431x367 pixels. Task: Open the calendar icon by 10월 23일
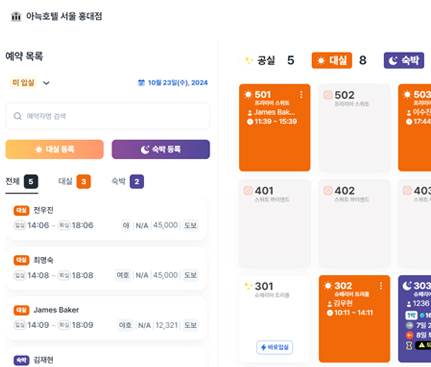pos(141,83)
